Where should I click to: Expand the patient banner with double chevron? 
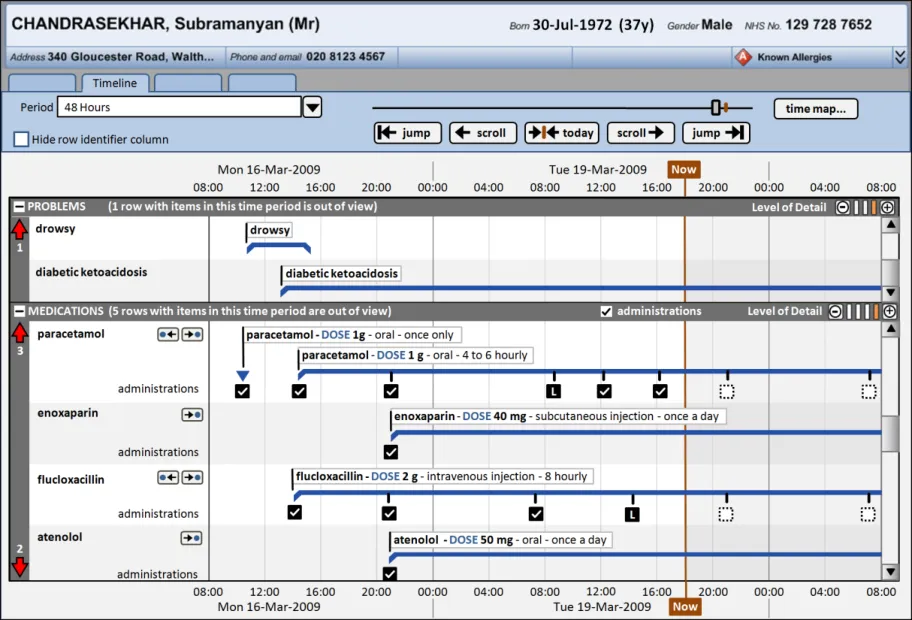(900, 58)
